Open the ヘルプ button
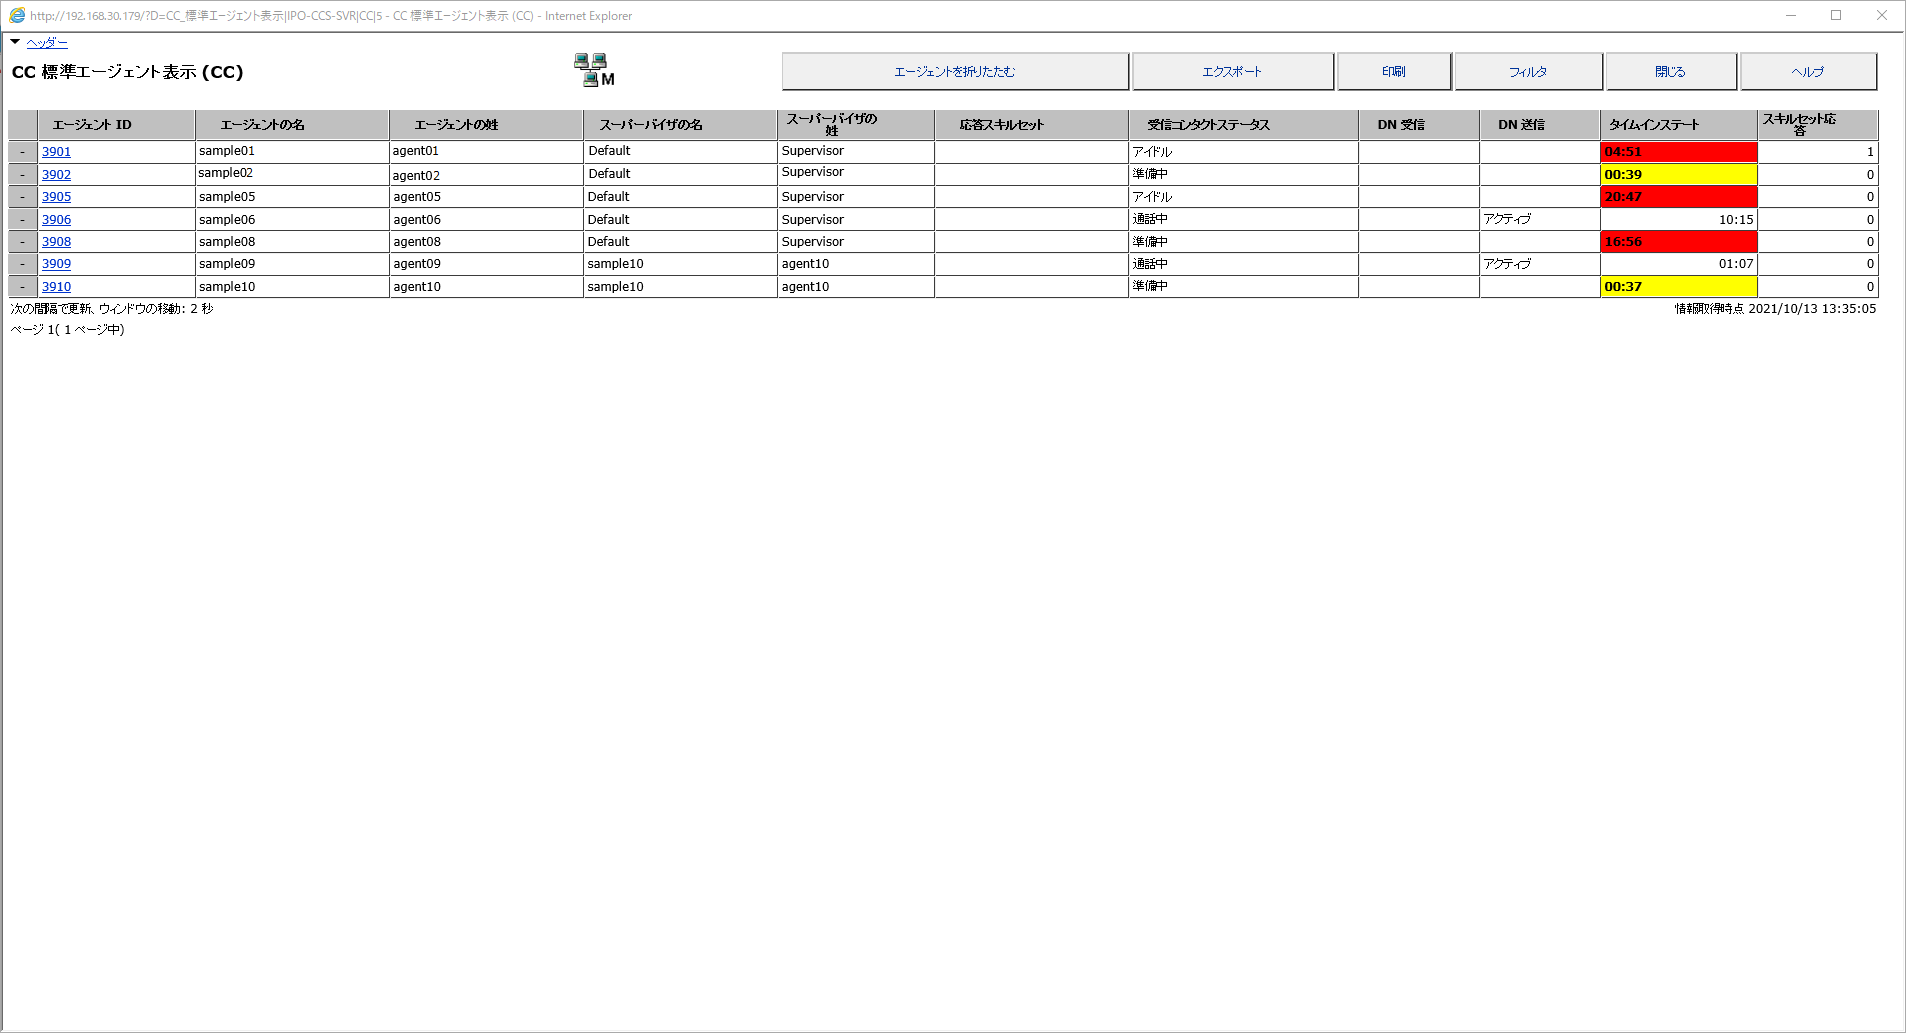This screenshot has height=1033, width=1906. pyautogui.click(x=1807, y=72)
